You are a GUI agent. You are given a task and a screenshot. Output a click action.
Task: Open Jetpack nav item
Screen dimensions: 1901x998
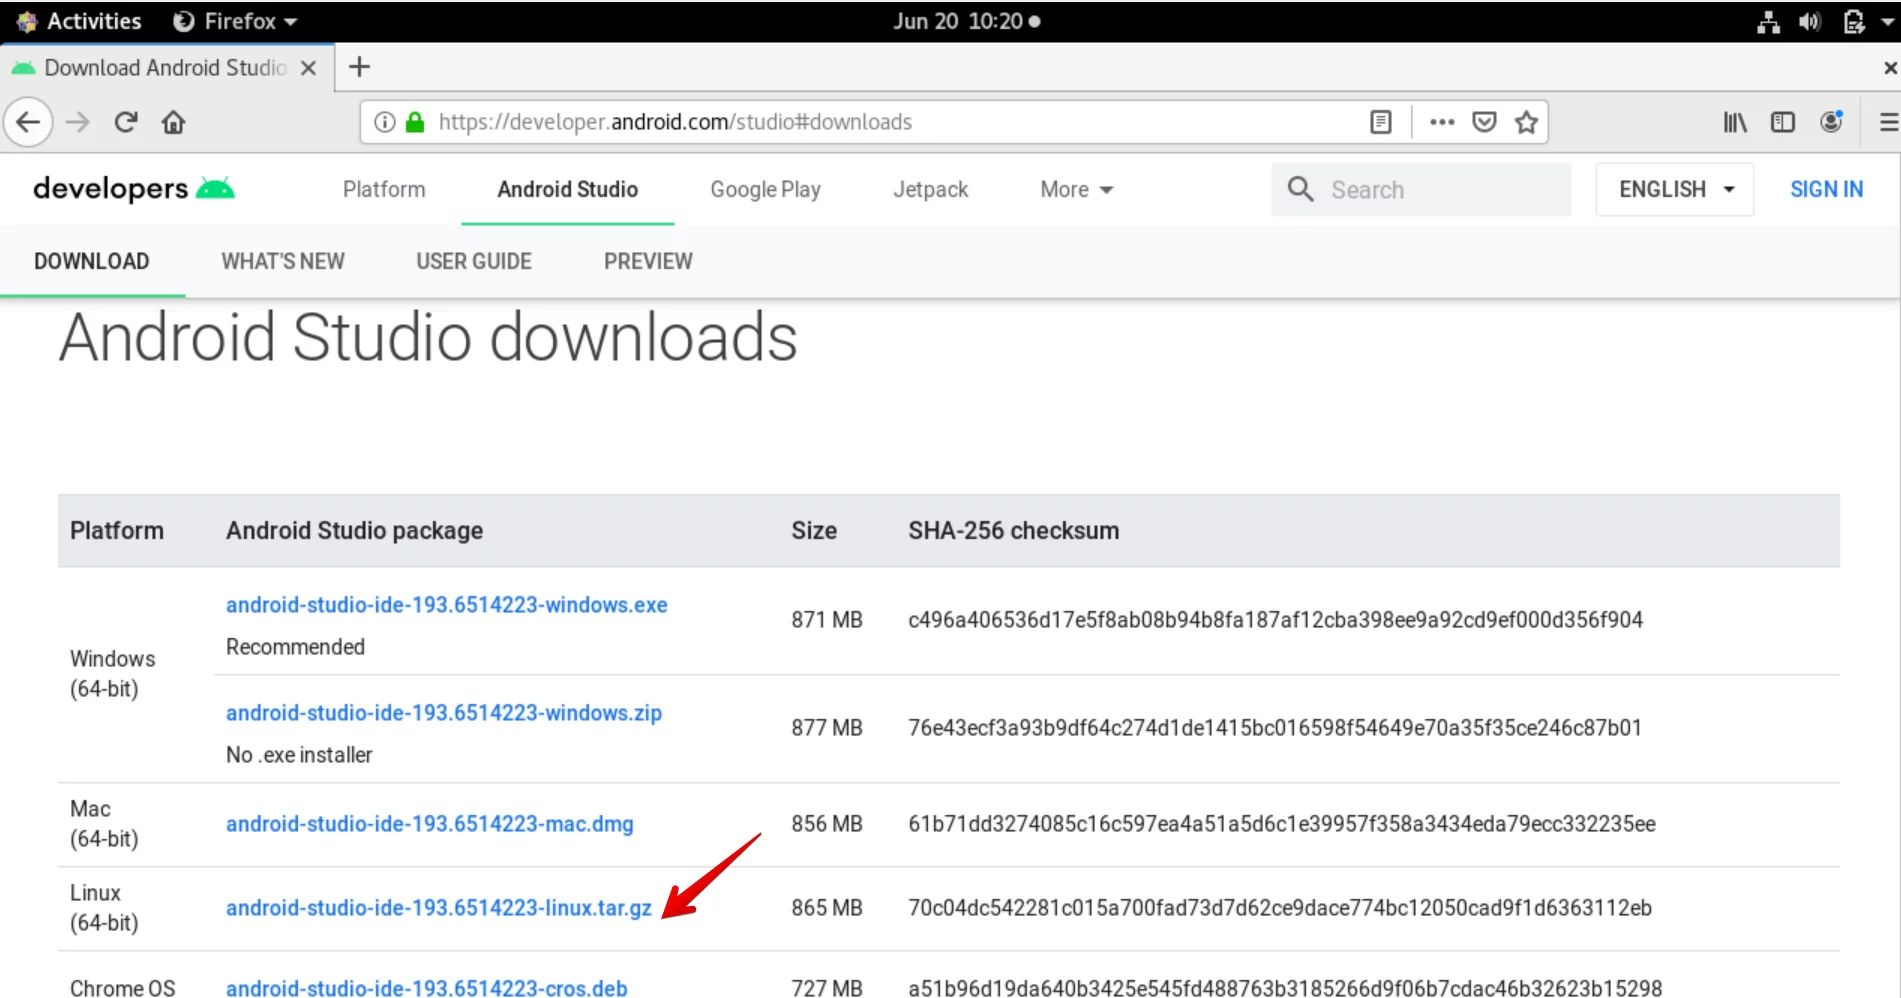(930, 189)
